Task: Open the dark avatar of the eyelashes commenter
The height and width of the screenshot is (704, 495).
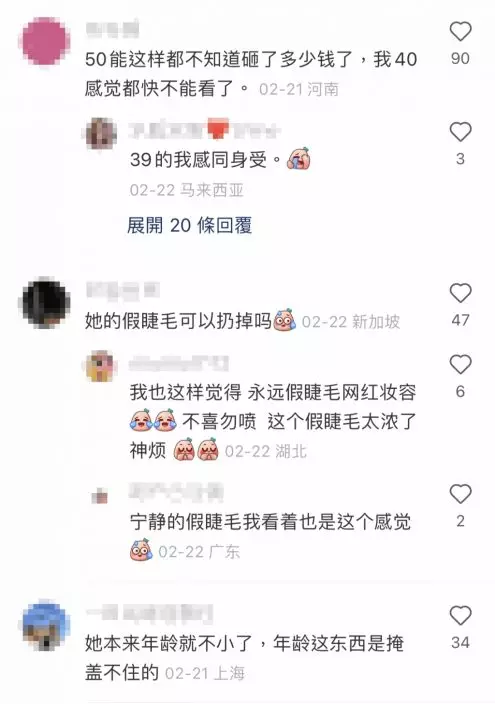Action: 46,302
